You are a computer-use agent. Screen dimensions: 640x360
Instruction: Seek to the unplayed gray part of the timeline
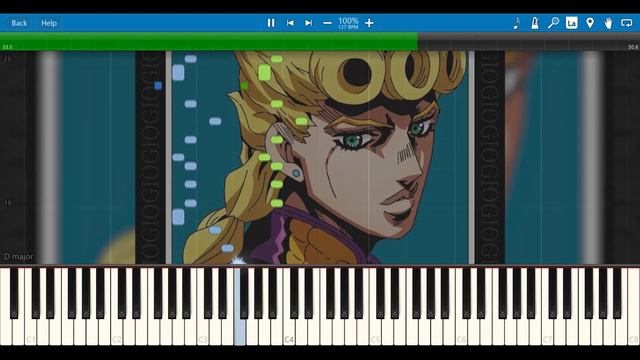(x=529, y=42)
